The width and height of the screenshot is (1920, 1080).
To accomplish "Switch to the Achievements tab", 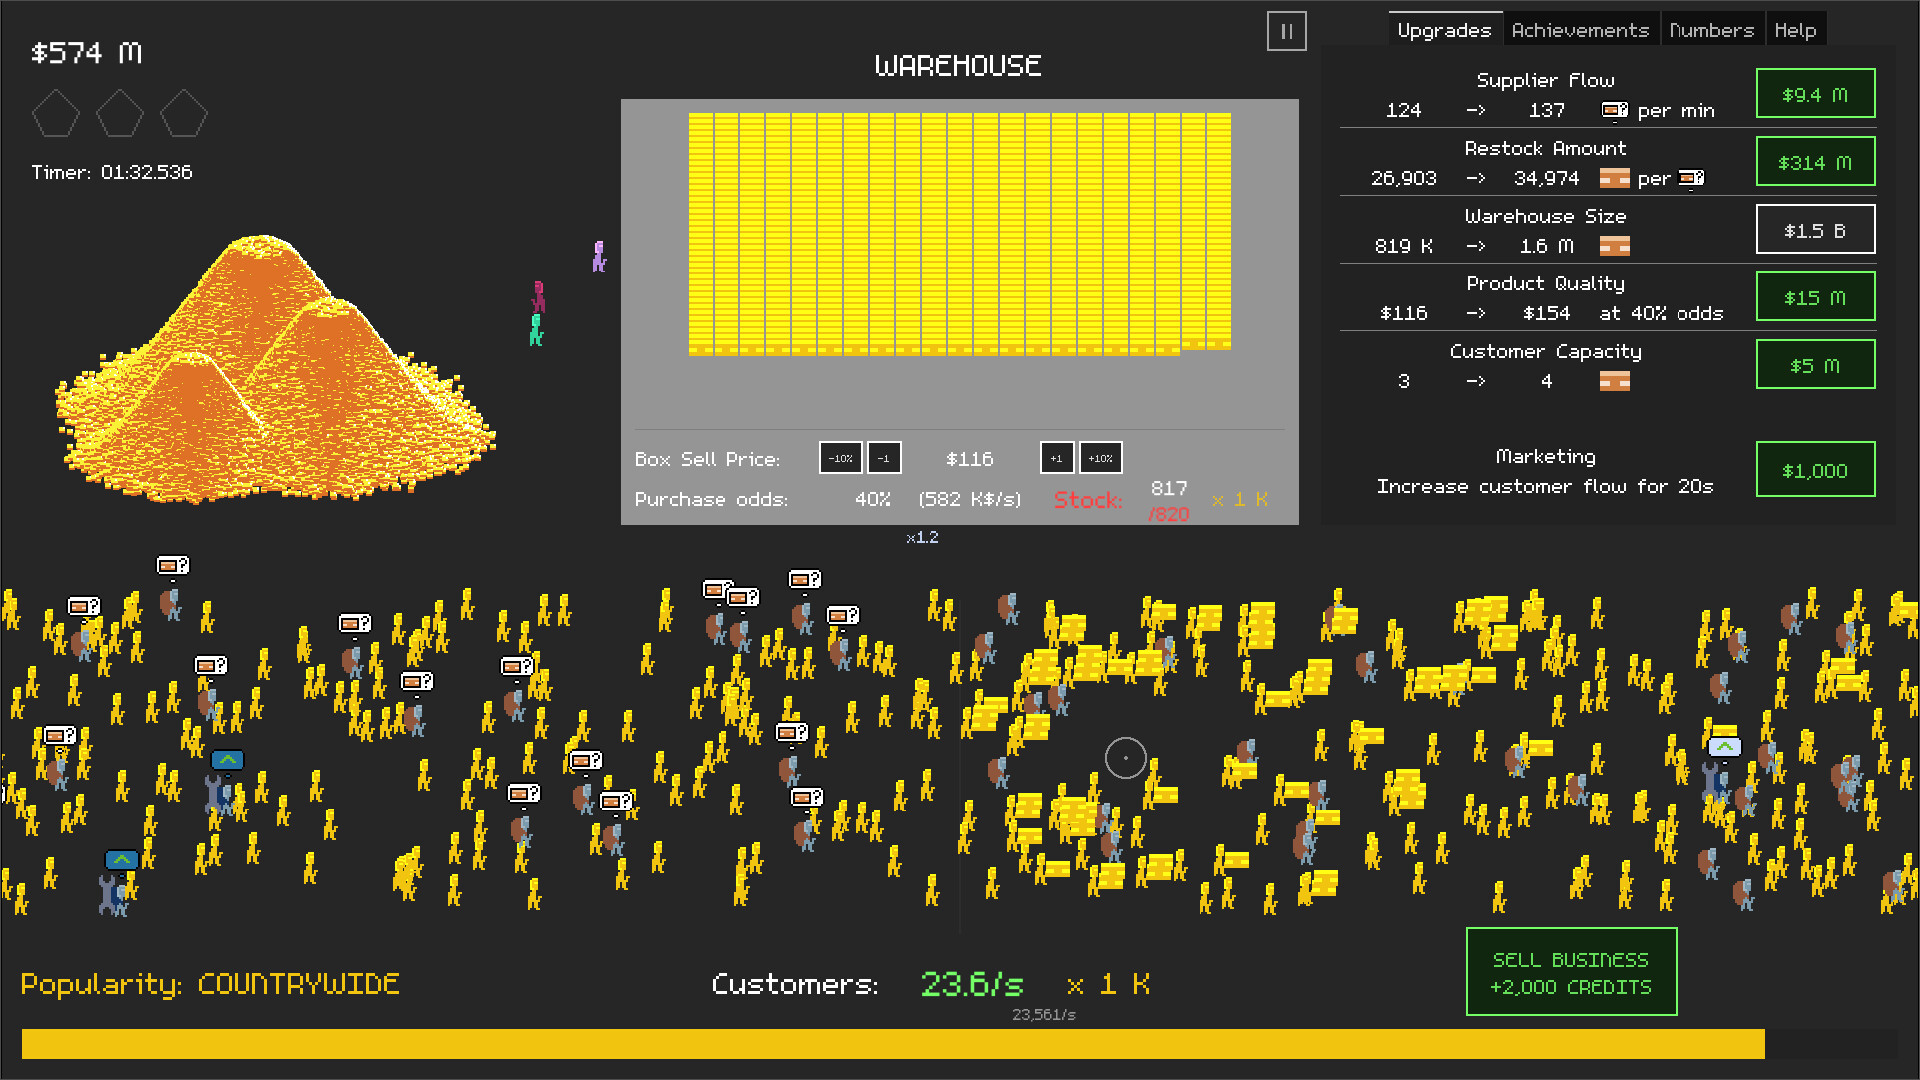I will click(1581, 29).
